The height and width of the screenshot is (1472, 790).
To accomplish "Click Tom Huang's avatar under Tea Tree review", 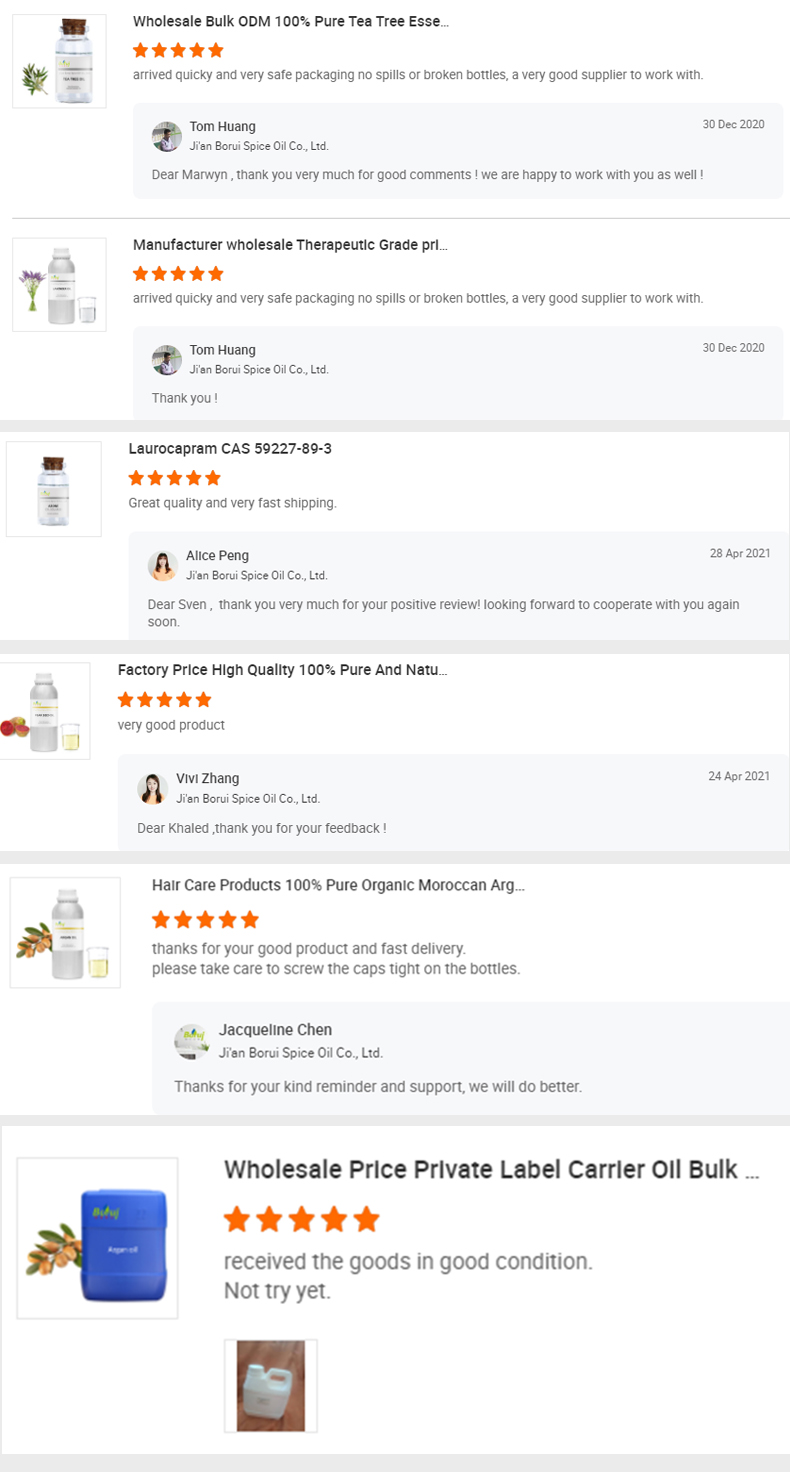I will point(167,137).
